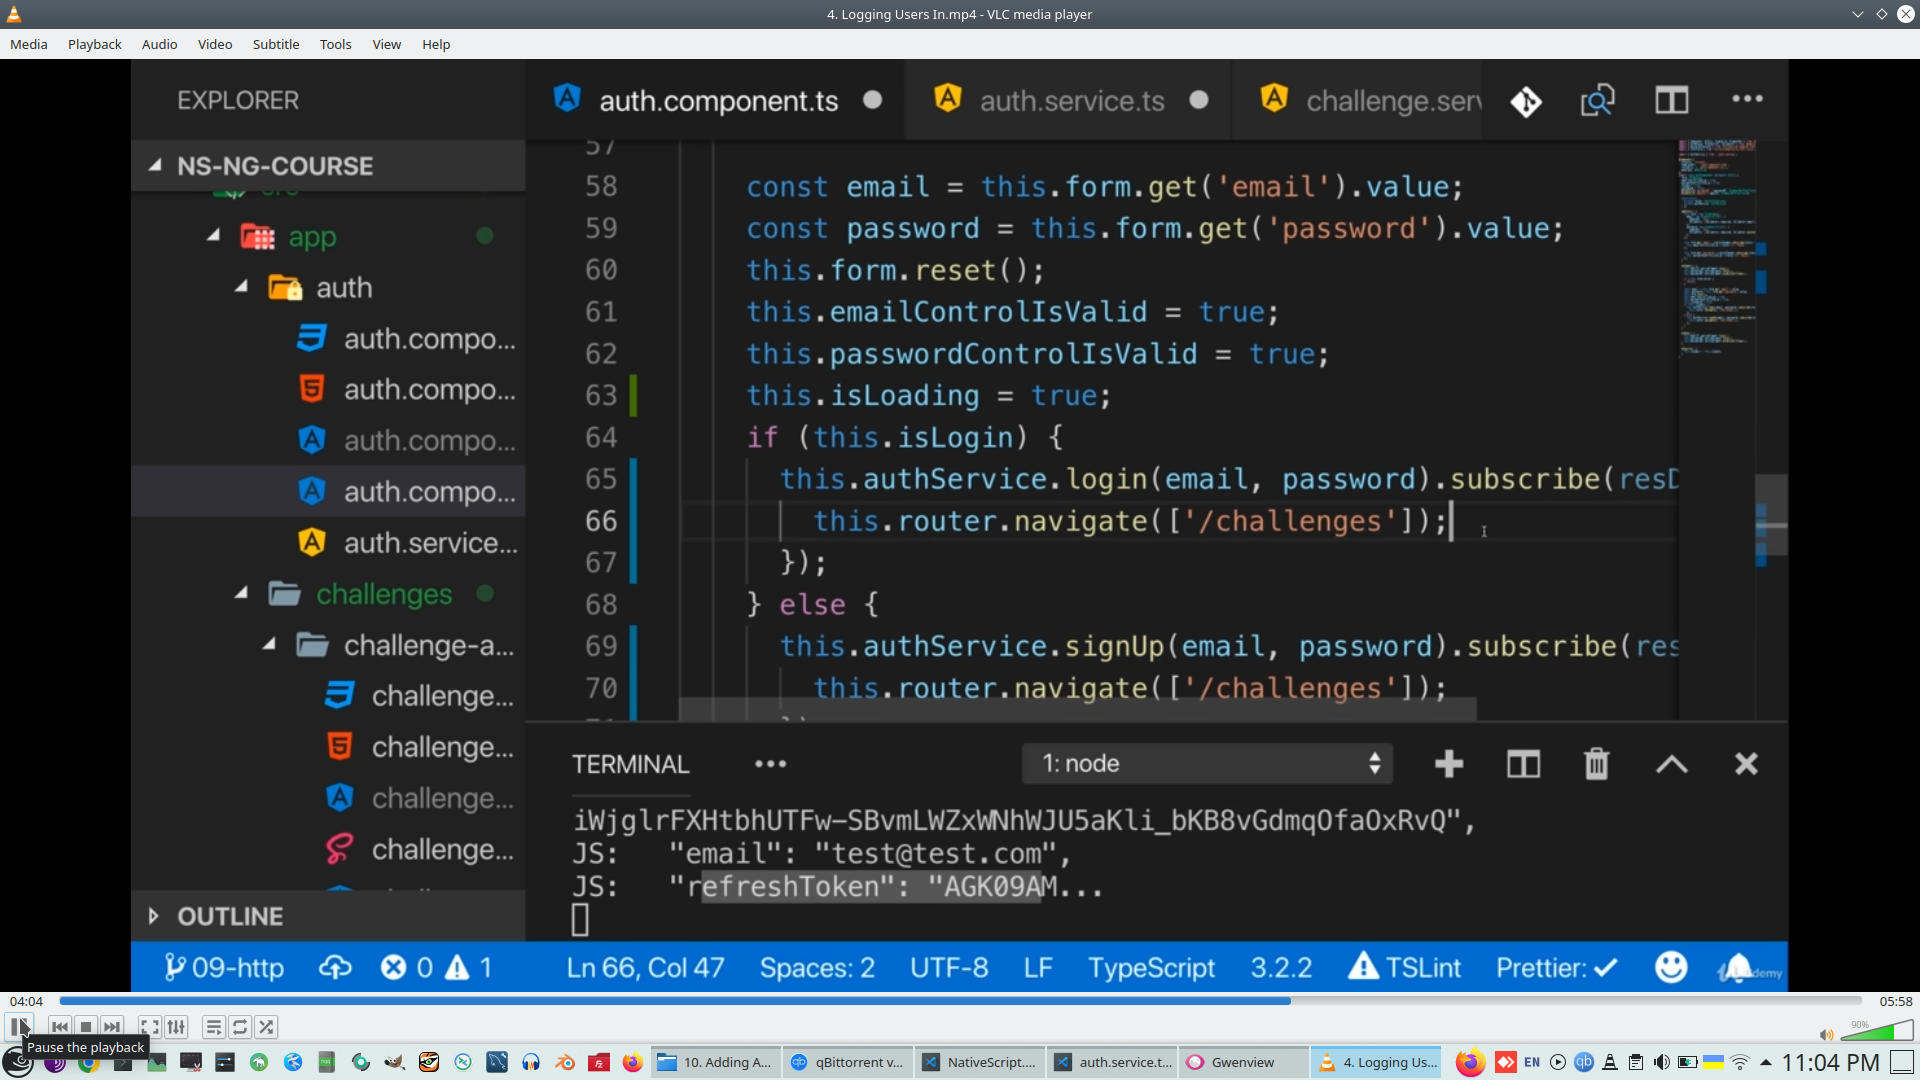Set volume using the green volume slider
Image resolution: width=1920 pixels, height=1080 pixels.
(x=1878, y=1031)
